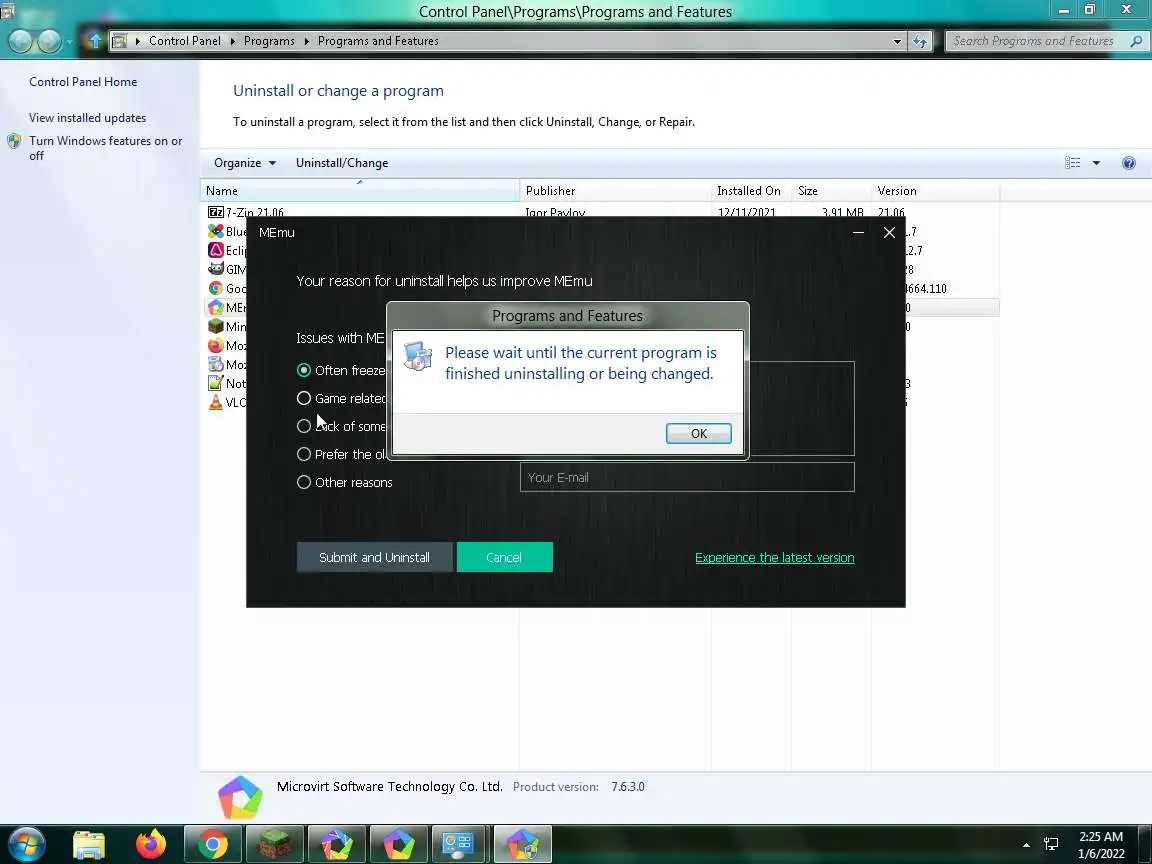The width and height of the screenshot is (1152, 864).
Task: Select the Mozilla Maintenance Service icon
Action: 215,364
